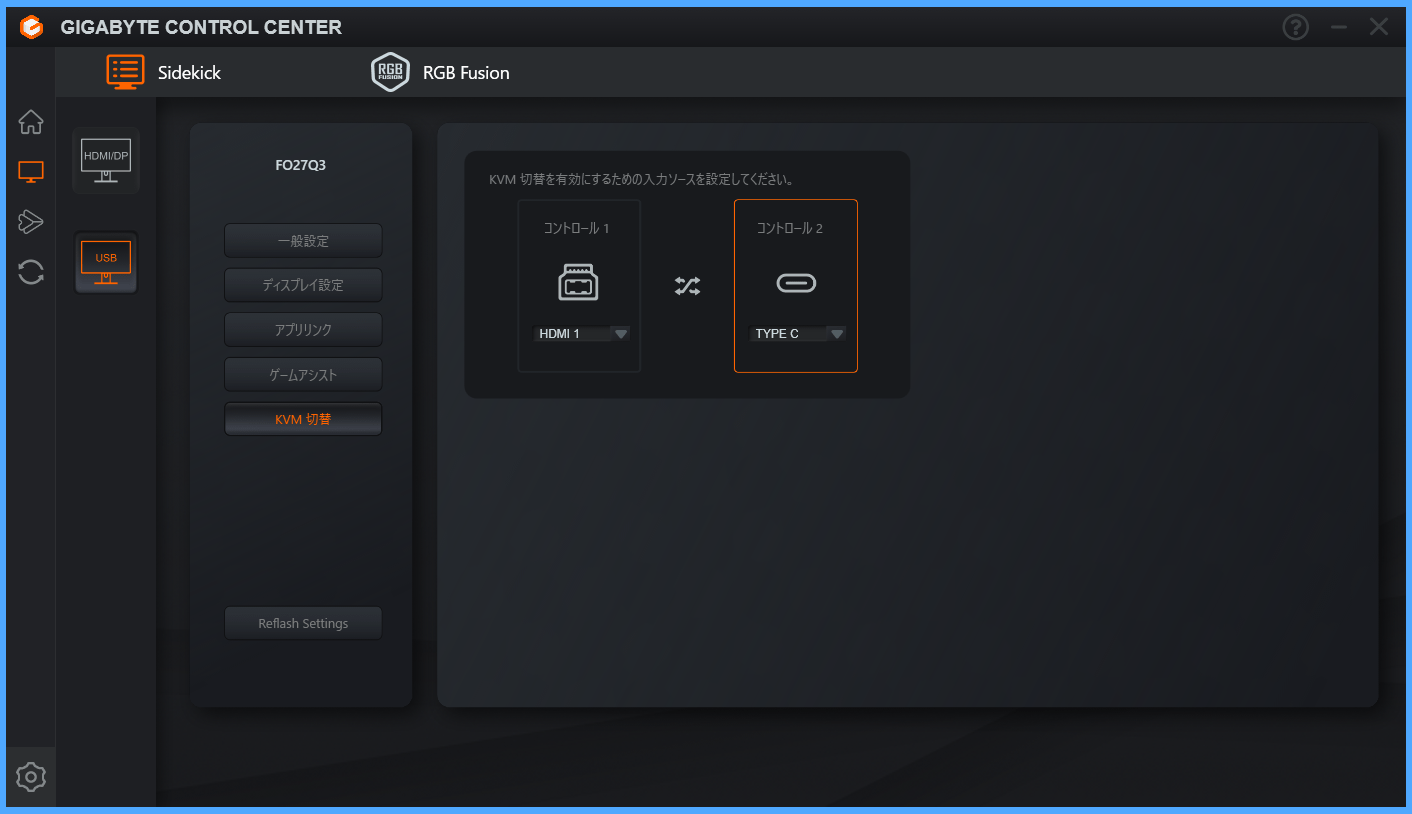Open 一般設定 settings
The image size is (1412, 814).
(303, 241)
